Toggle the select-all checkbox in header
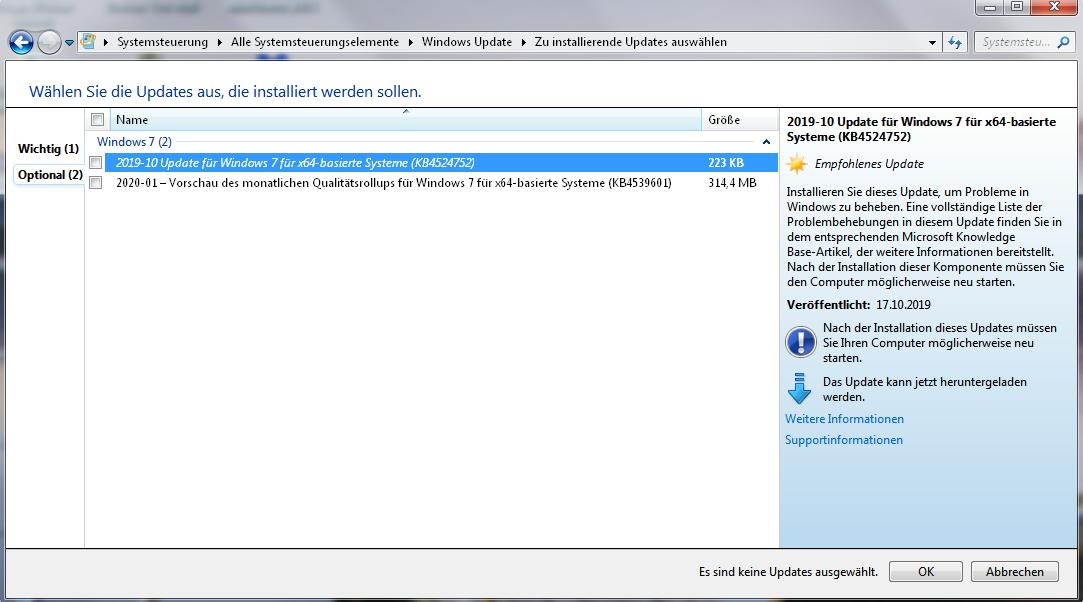The height and width of the screenshot is (602, 1083). (x=97, y=119)
